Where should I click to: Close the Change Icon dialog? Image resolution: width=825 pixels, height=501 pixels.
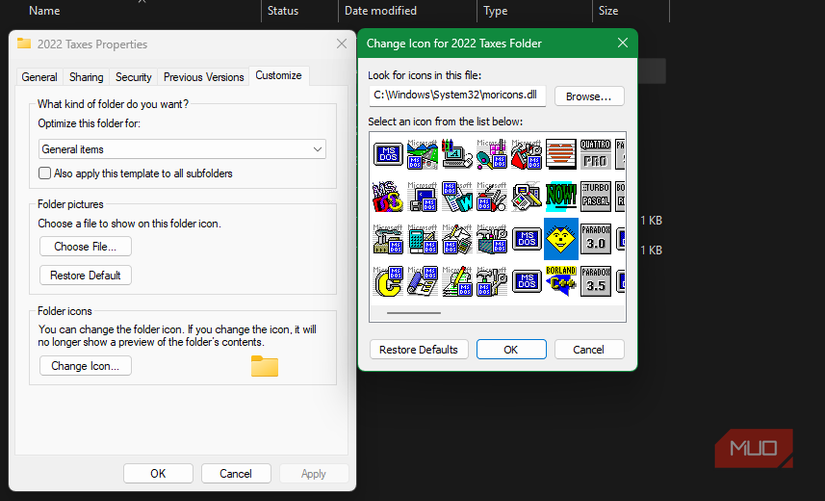pos(622,43)
